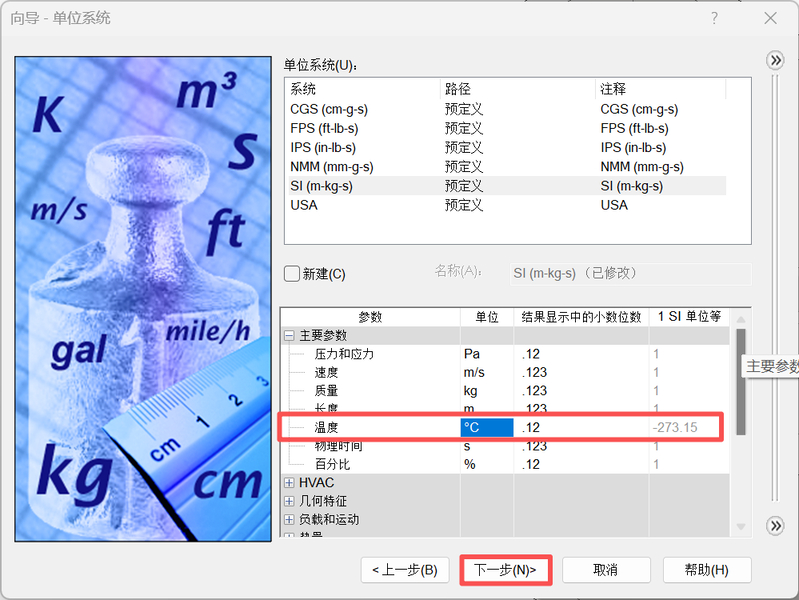Click the parameter table vertical scrollbar thumb

click(x=741, y=382)
